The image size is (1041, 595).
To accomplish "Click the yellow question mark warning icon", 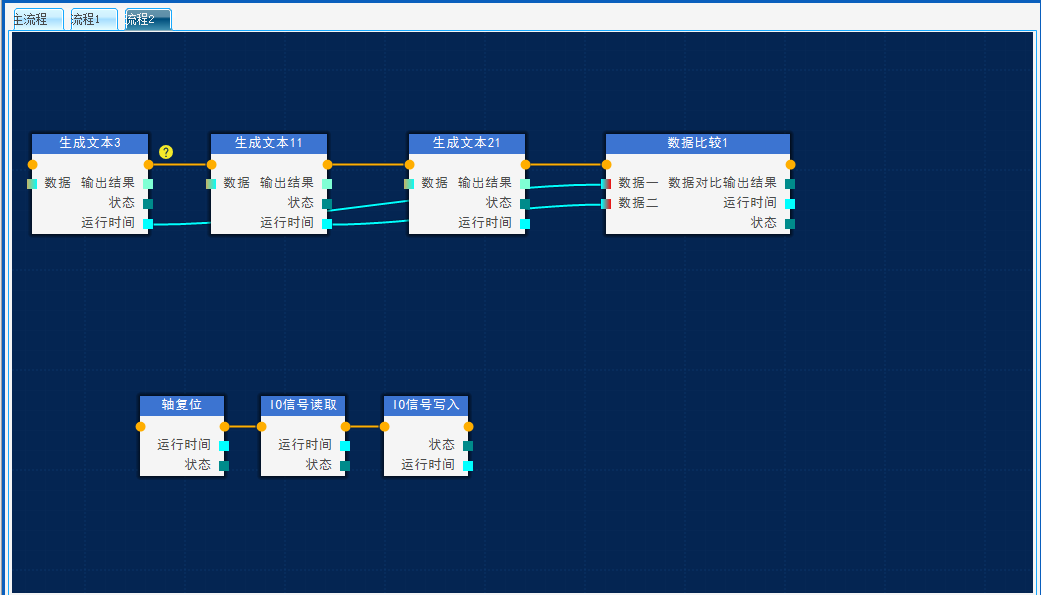I will (x=166, y=152).
